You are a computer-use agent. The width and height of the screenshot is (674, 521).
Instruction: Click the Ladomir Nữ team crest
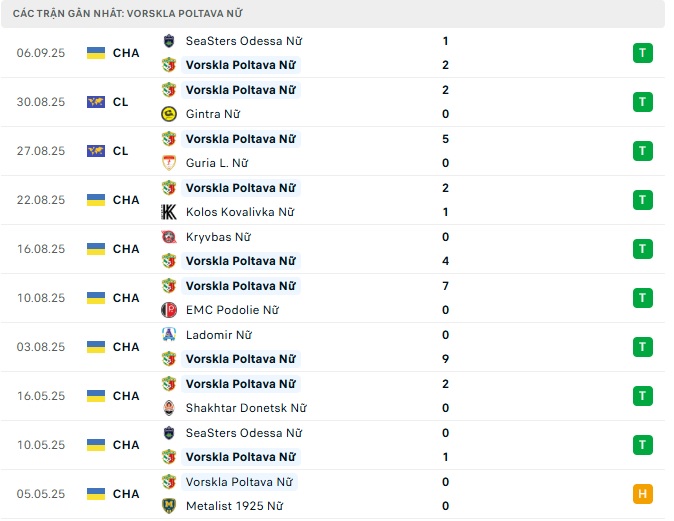tap(169, 335)
